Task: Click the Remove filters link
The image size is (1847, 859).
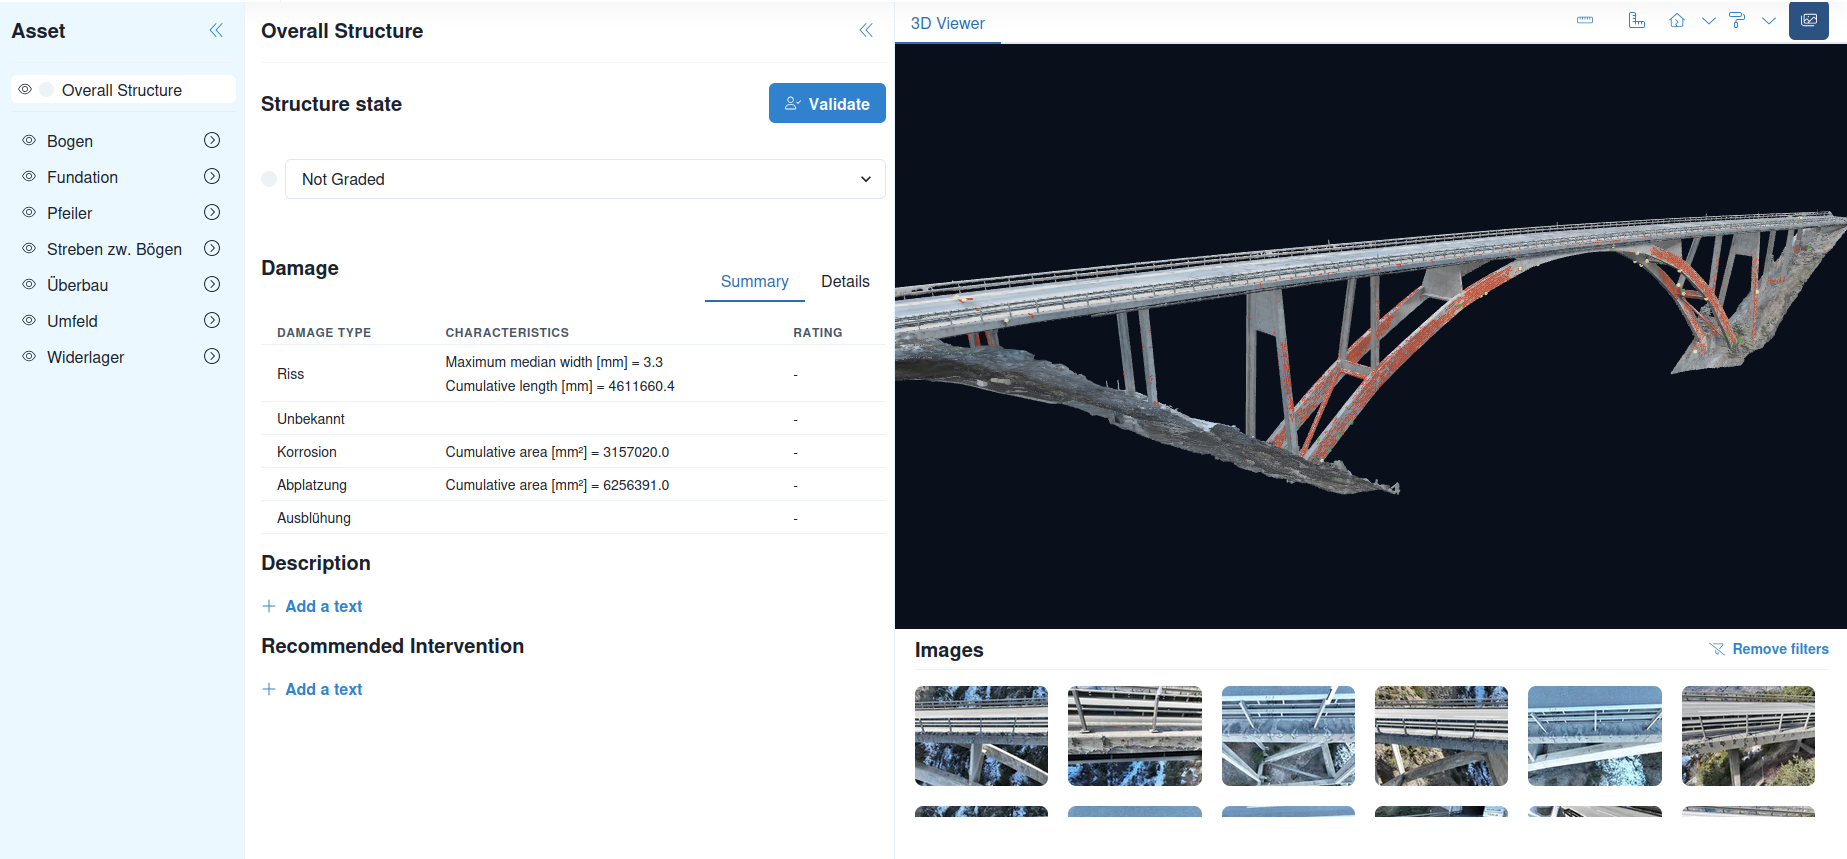Action: coord(1780,649)
